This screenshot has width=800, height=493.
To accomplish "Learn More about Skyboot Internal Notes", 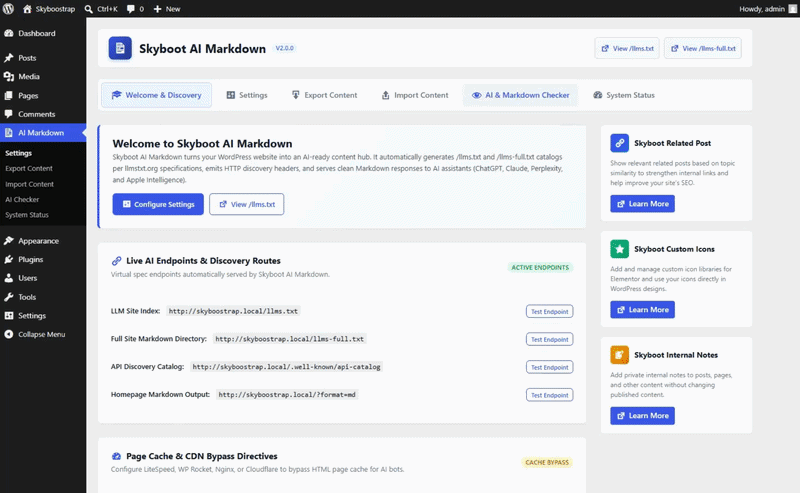I will click(x=642, y=415).
